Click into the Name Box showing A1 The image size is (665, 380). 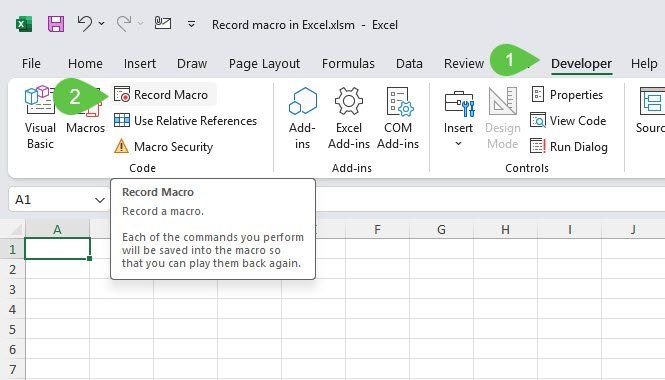coord(51,200)
